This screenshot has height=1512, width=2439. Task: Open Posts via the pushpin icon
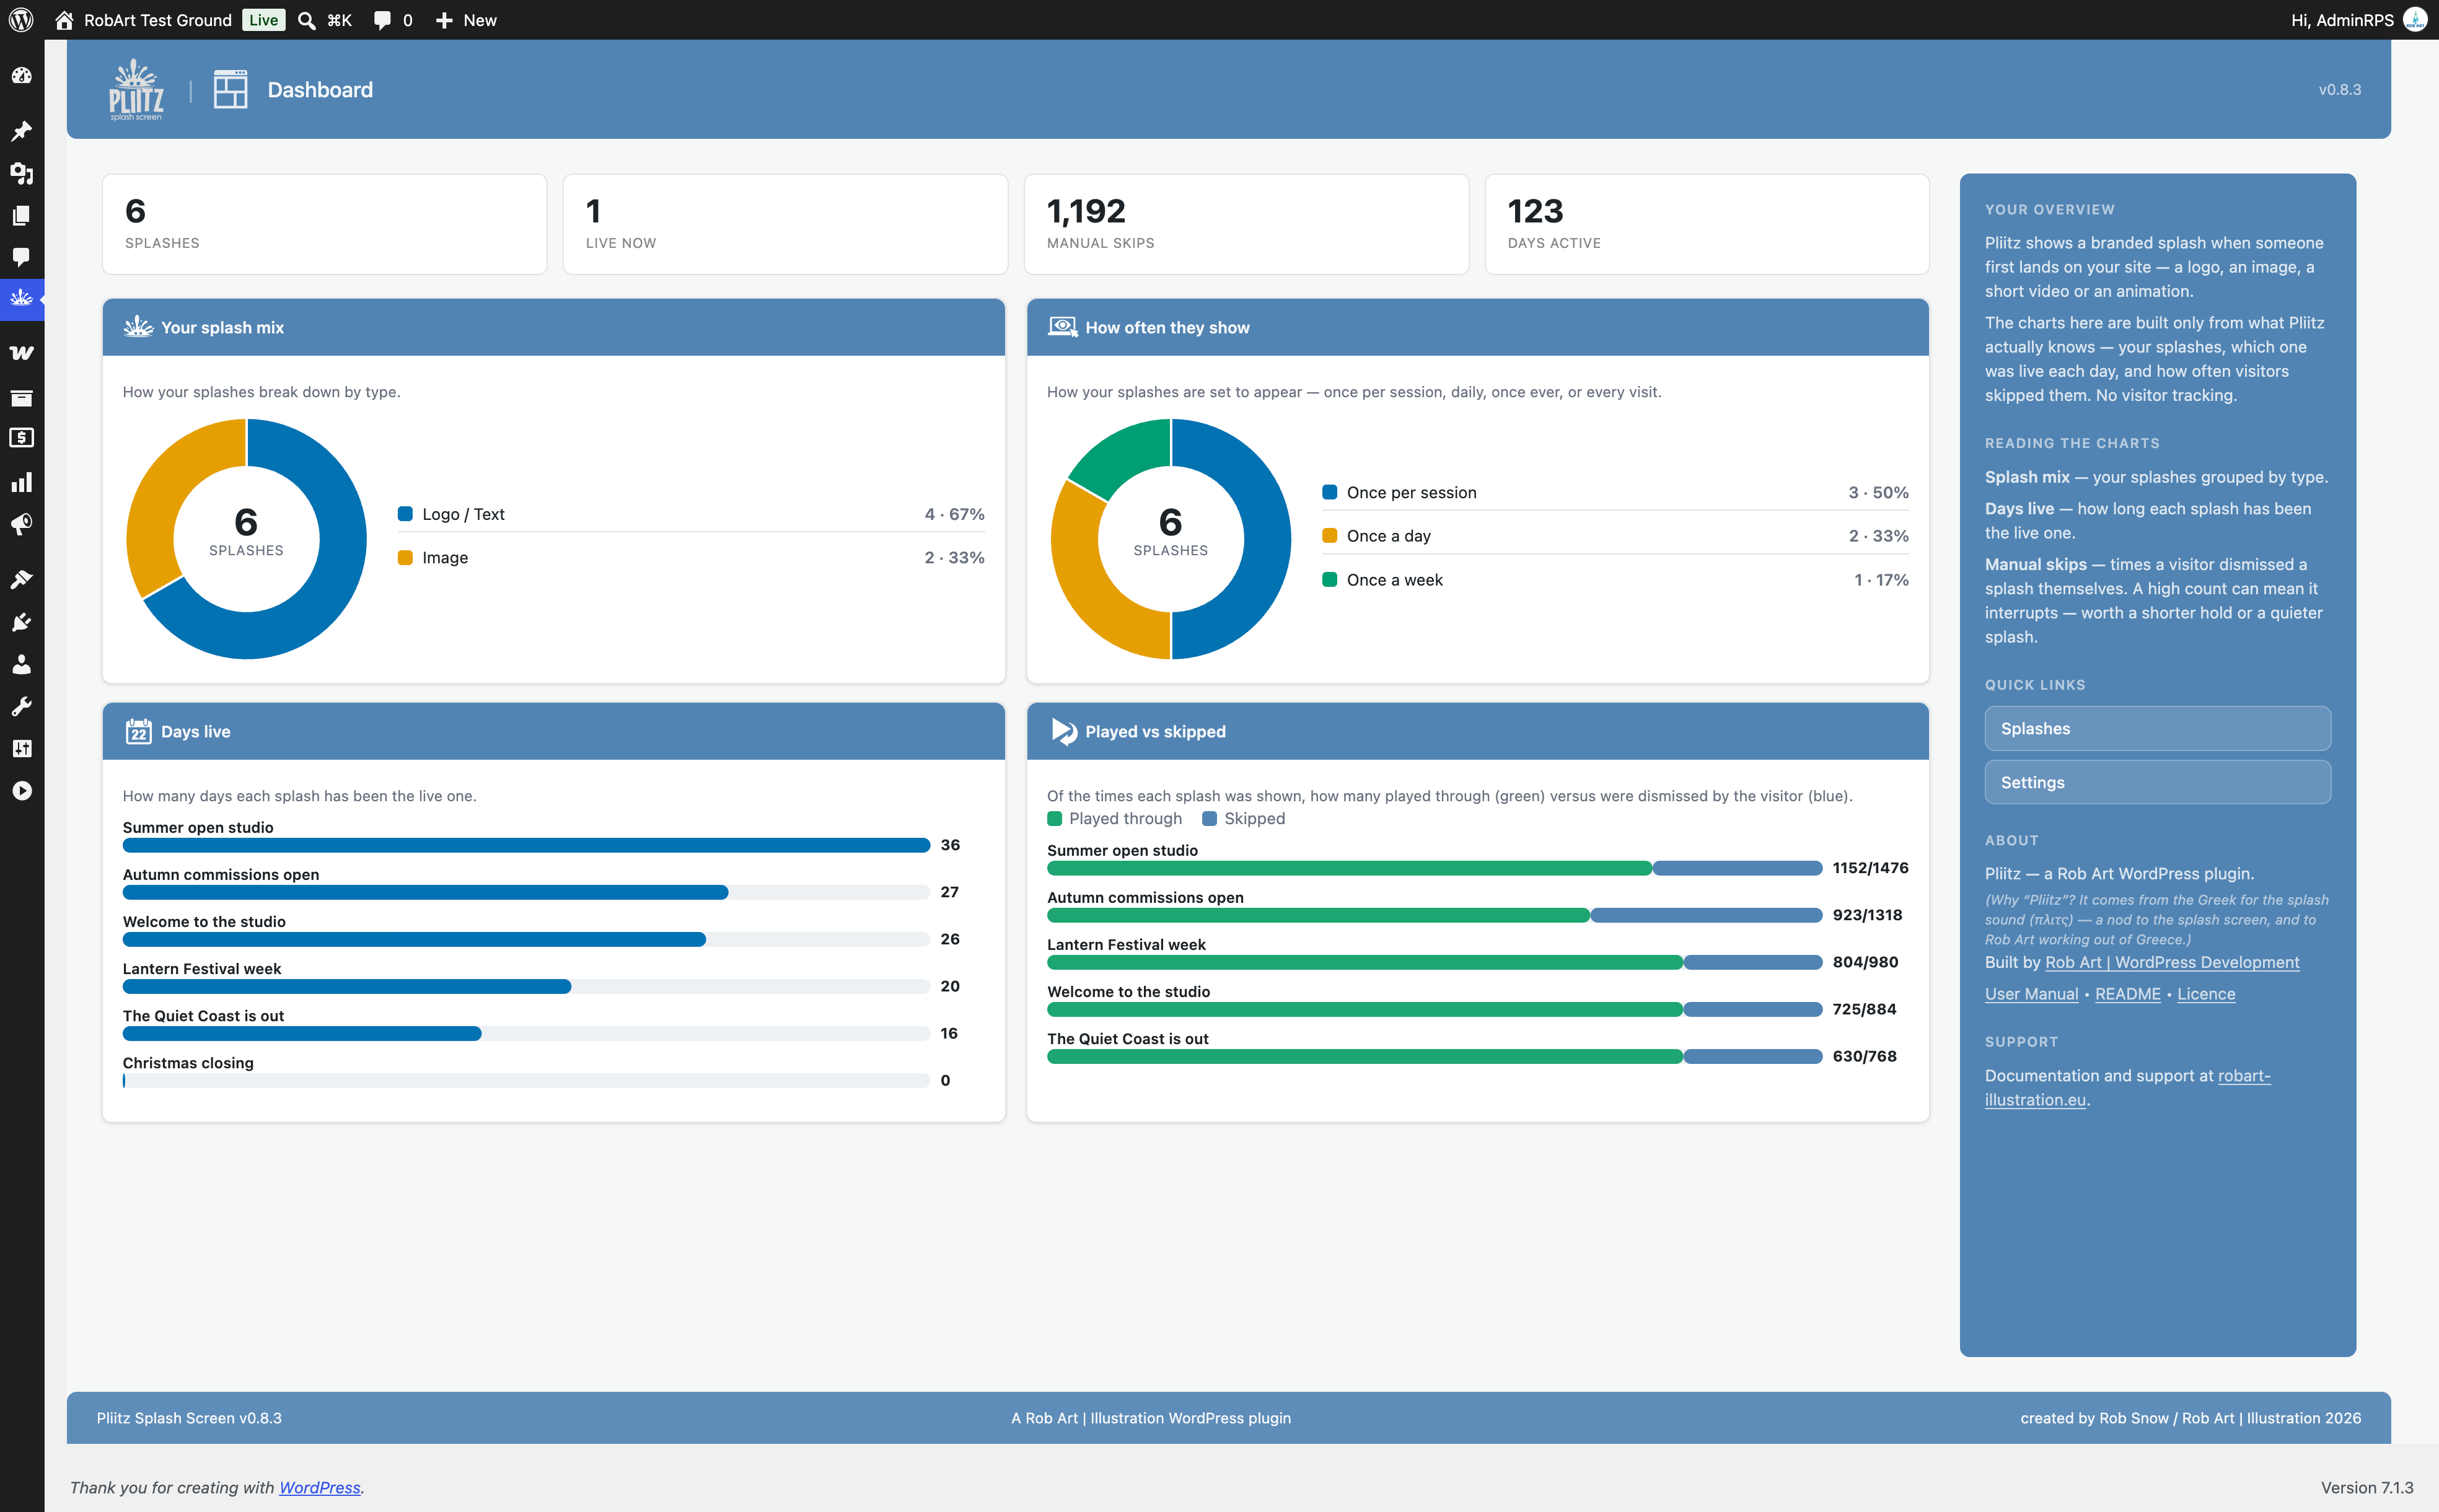point(21,131)
